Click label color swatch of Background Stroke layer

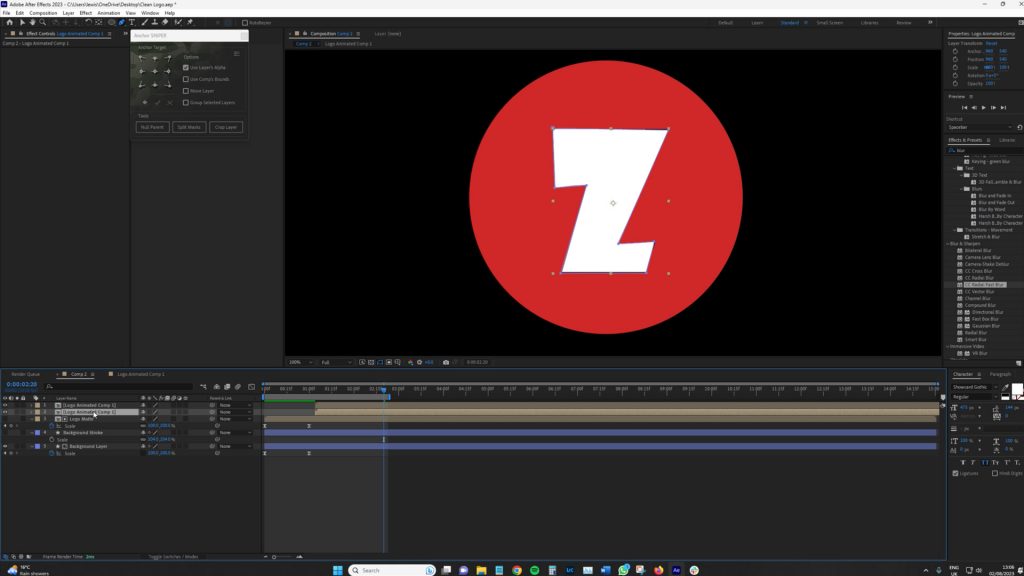pos(37,433)
